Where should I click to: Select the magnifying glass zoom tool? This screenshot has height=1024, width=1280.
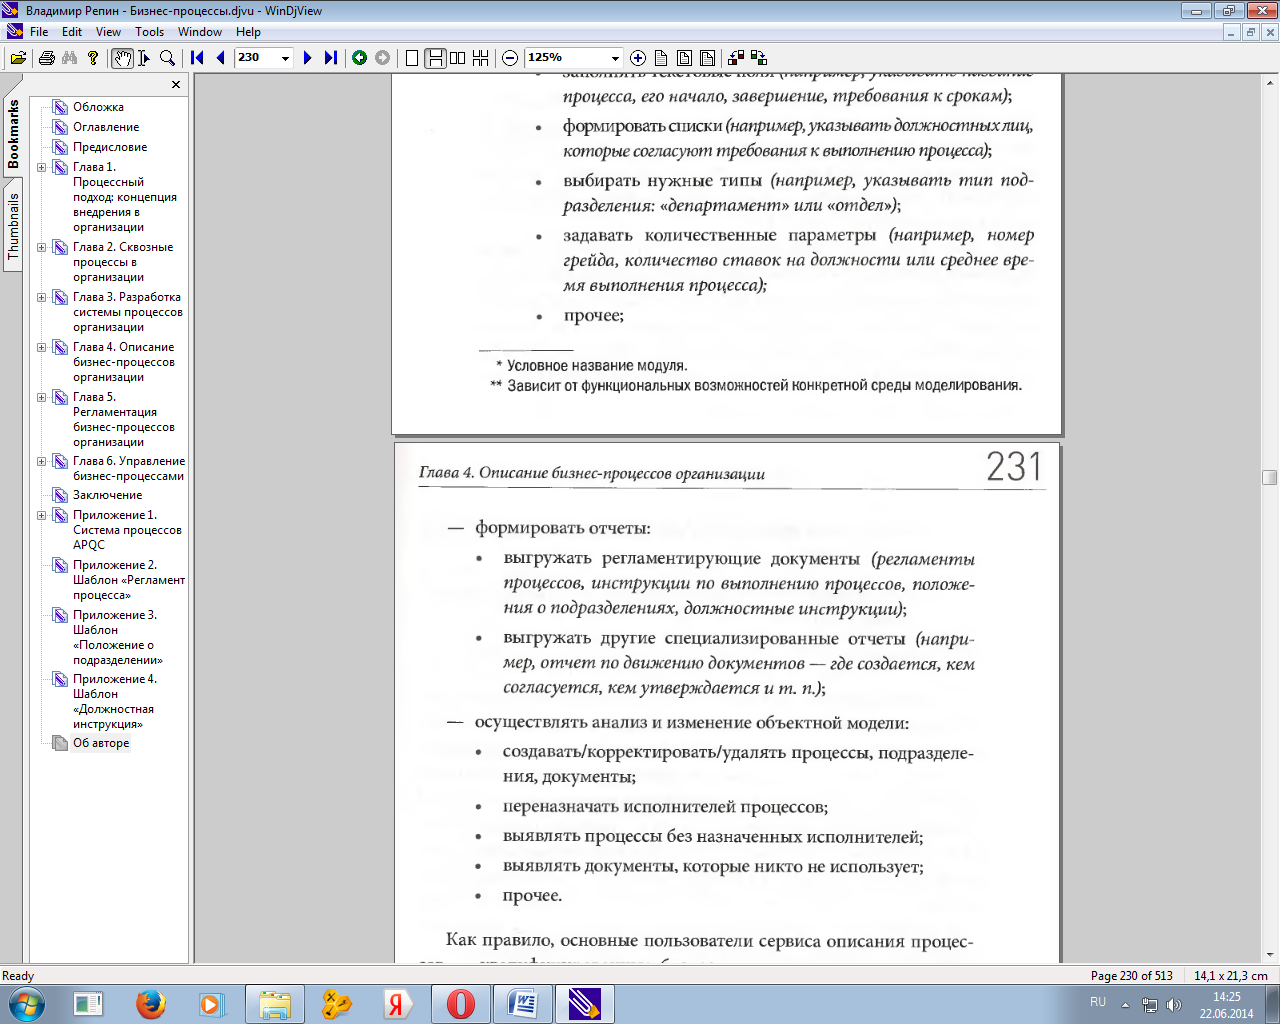[x=168, y=58]
